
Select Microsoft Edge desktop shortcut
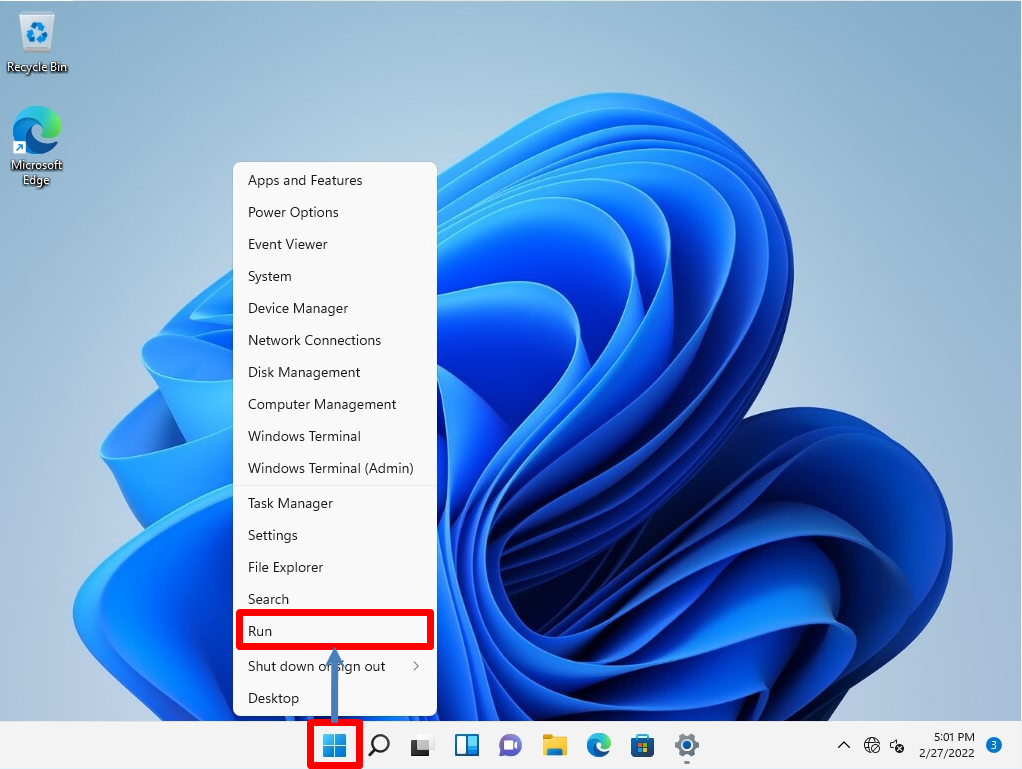click(x=36, y=147)
